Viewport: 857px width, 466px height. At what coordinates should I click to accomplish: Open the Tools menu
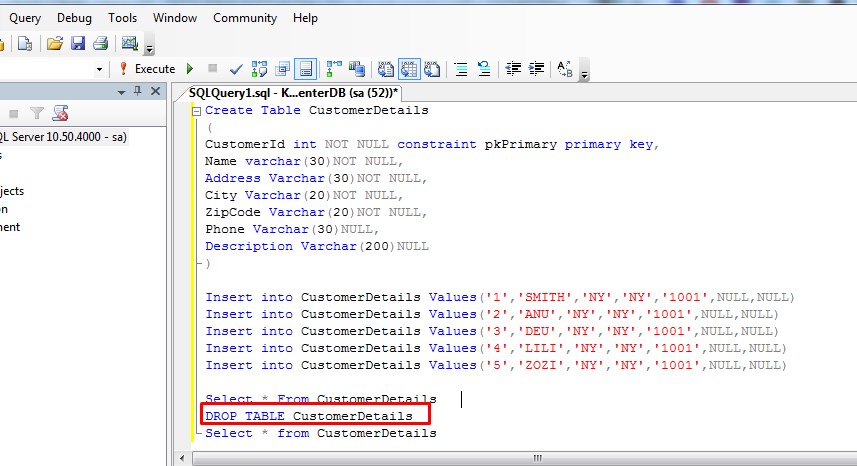122,18
